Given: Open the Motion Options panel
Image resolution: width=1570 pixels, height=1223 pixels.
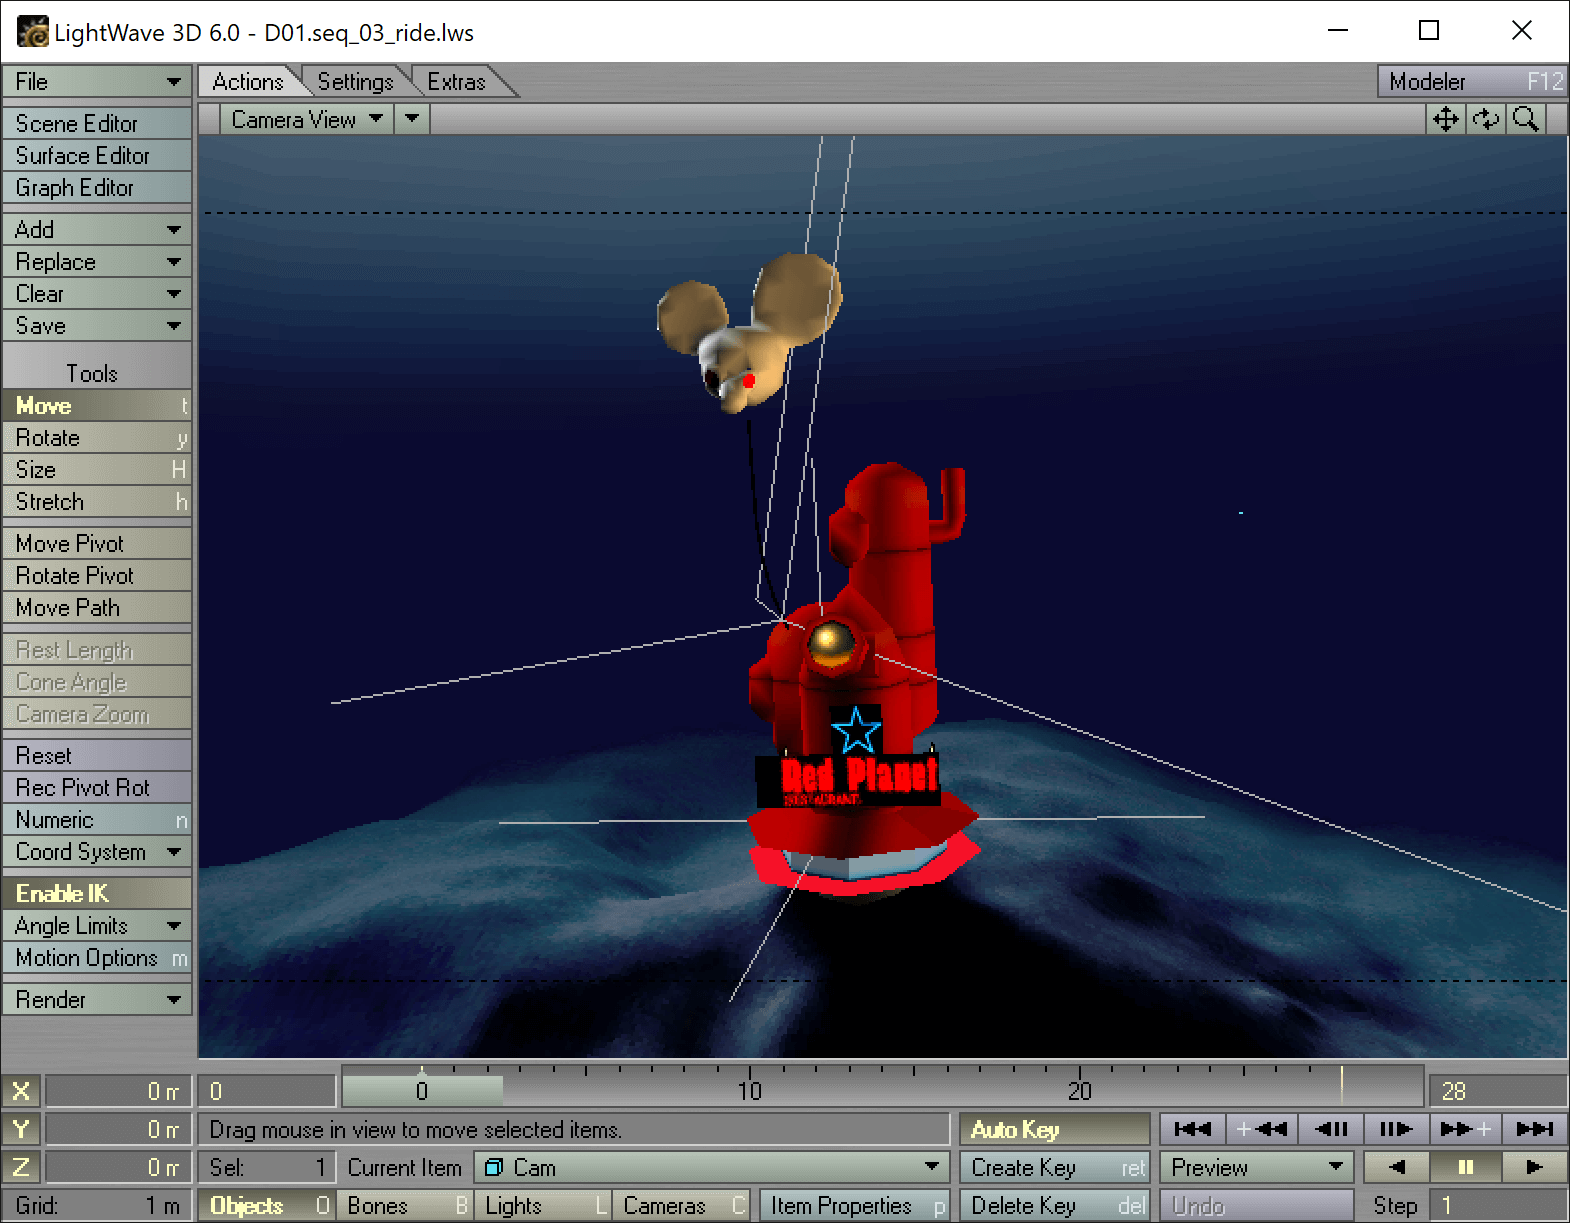Looking at the screenshot, I should (x=97, y=957).
